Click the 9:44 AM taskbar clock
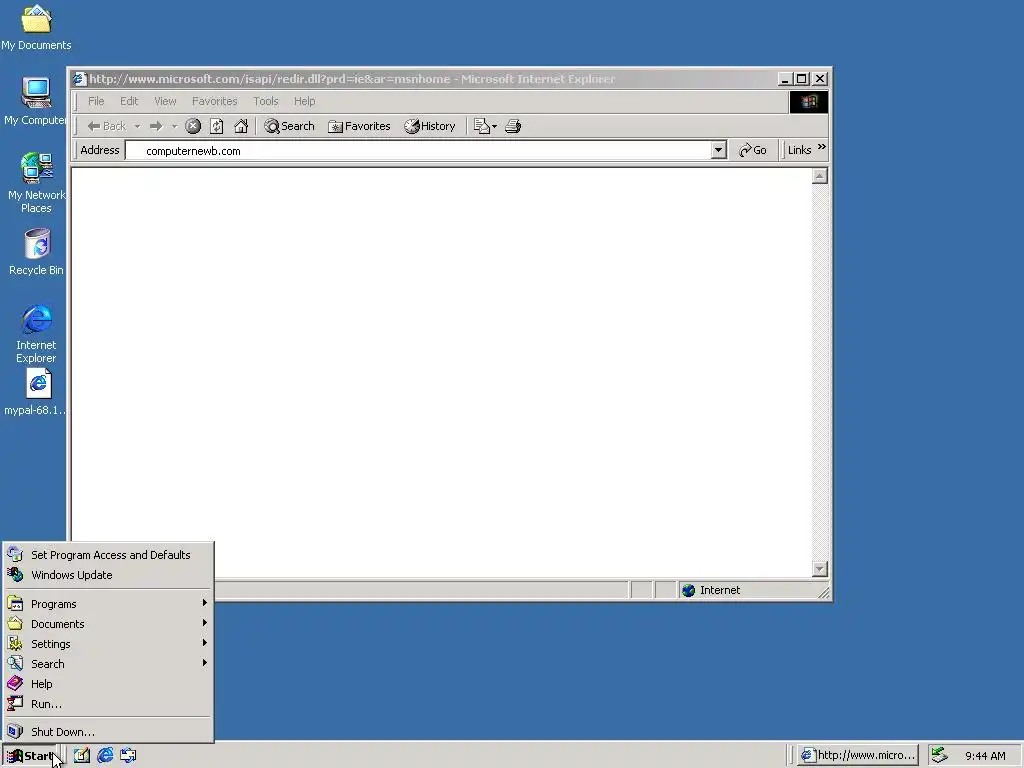Viewport: 1024px width, 768px height. click(x=985, y=756)
